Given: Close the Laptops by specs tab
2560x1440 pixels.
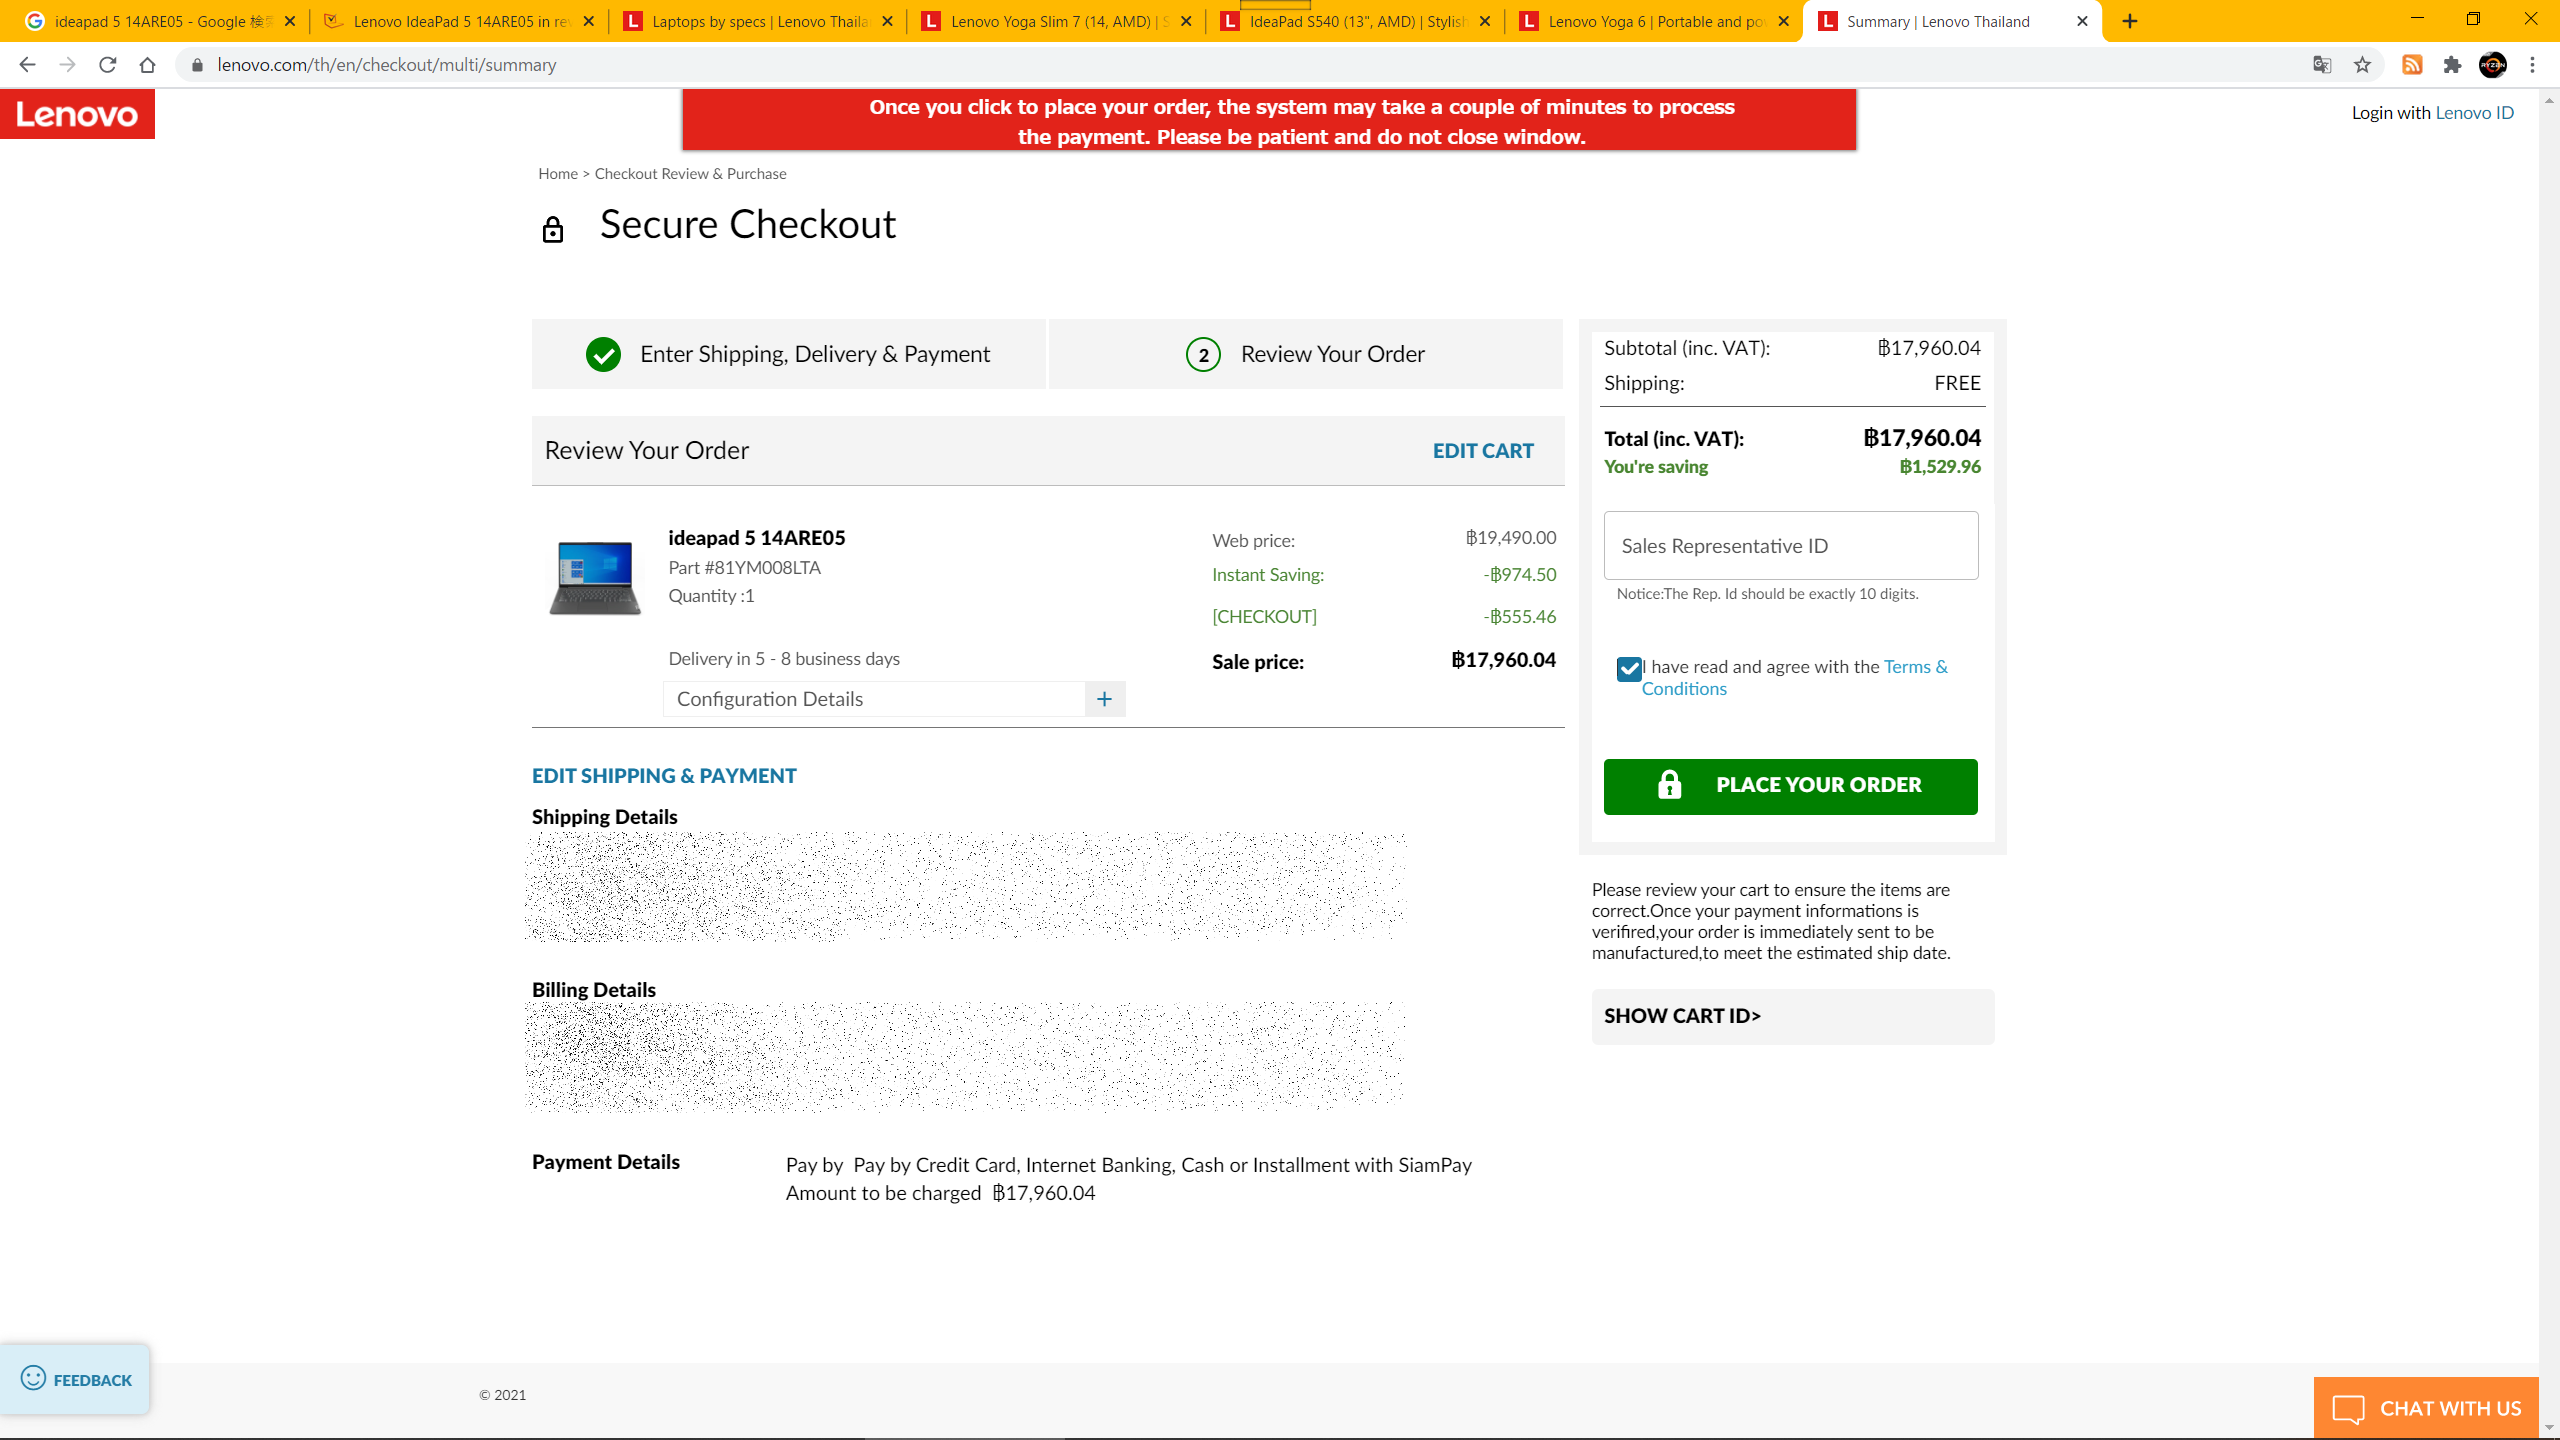Looking at the screenshot, I should pos(888,21).
